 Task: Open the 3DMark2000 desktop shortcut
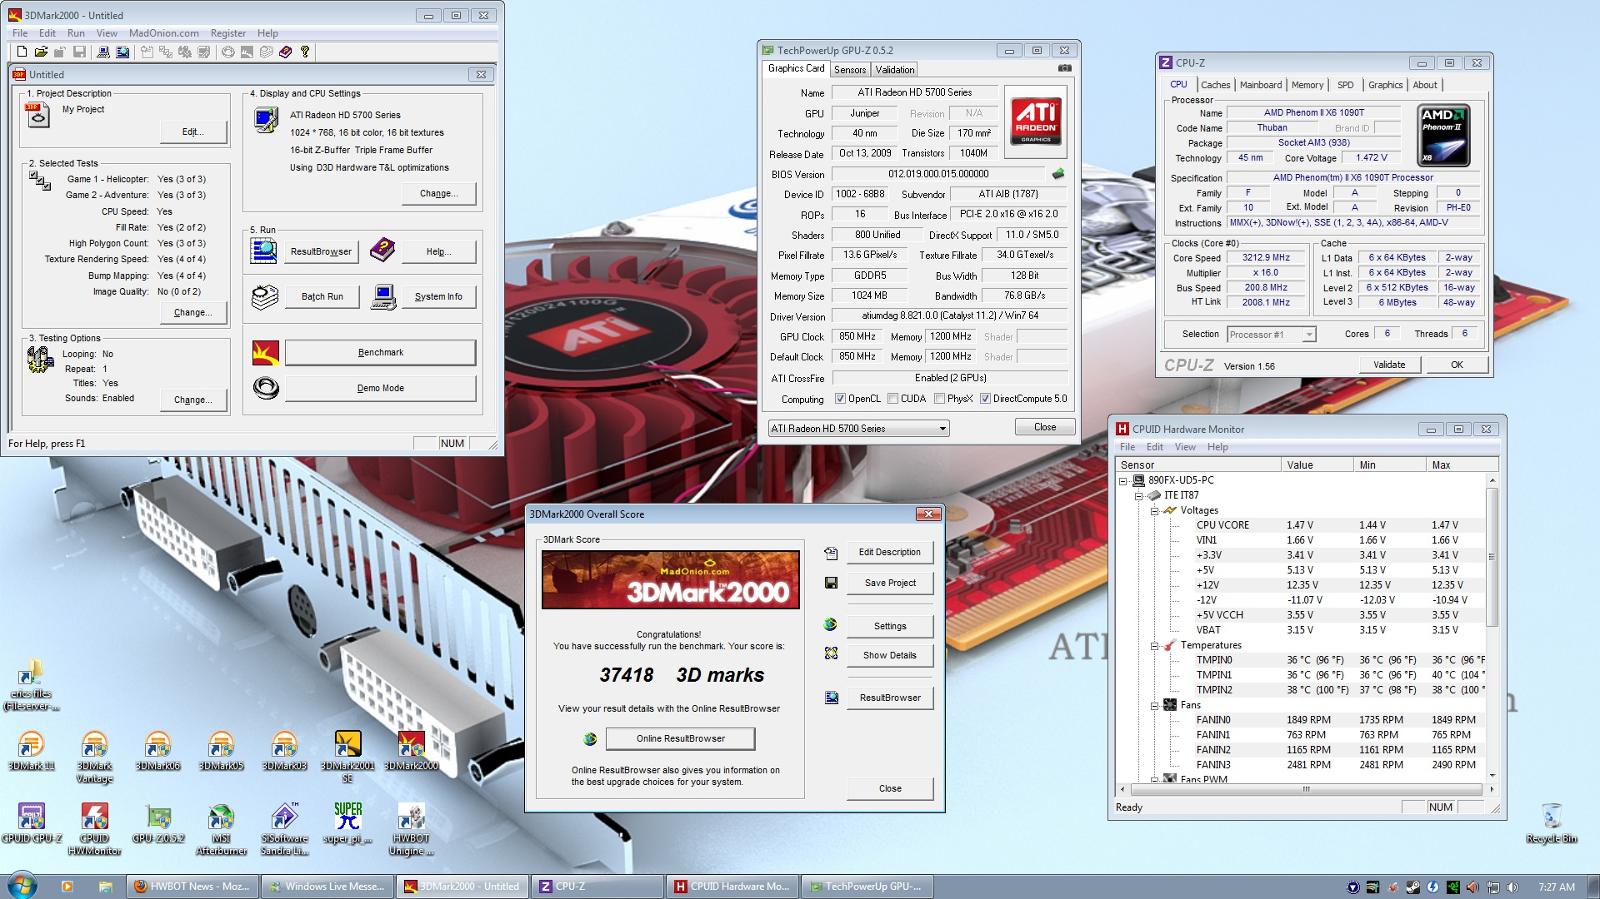(411, 752)
